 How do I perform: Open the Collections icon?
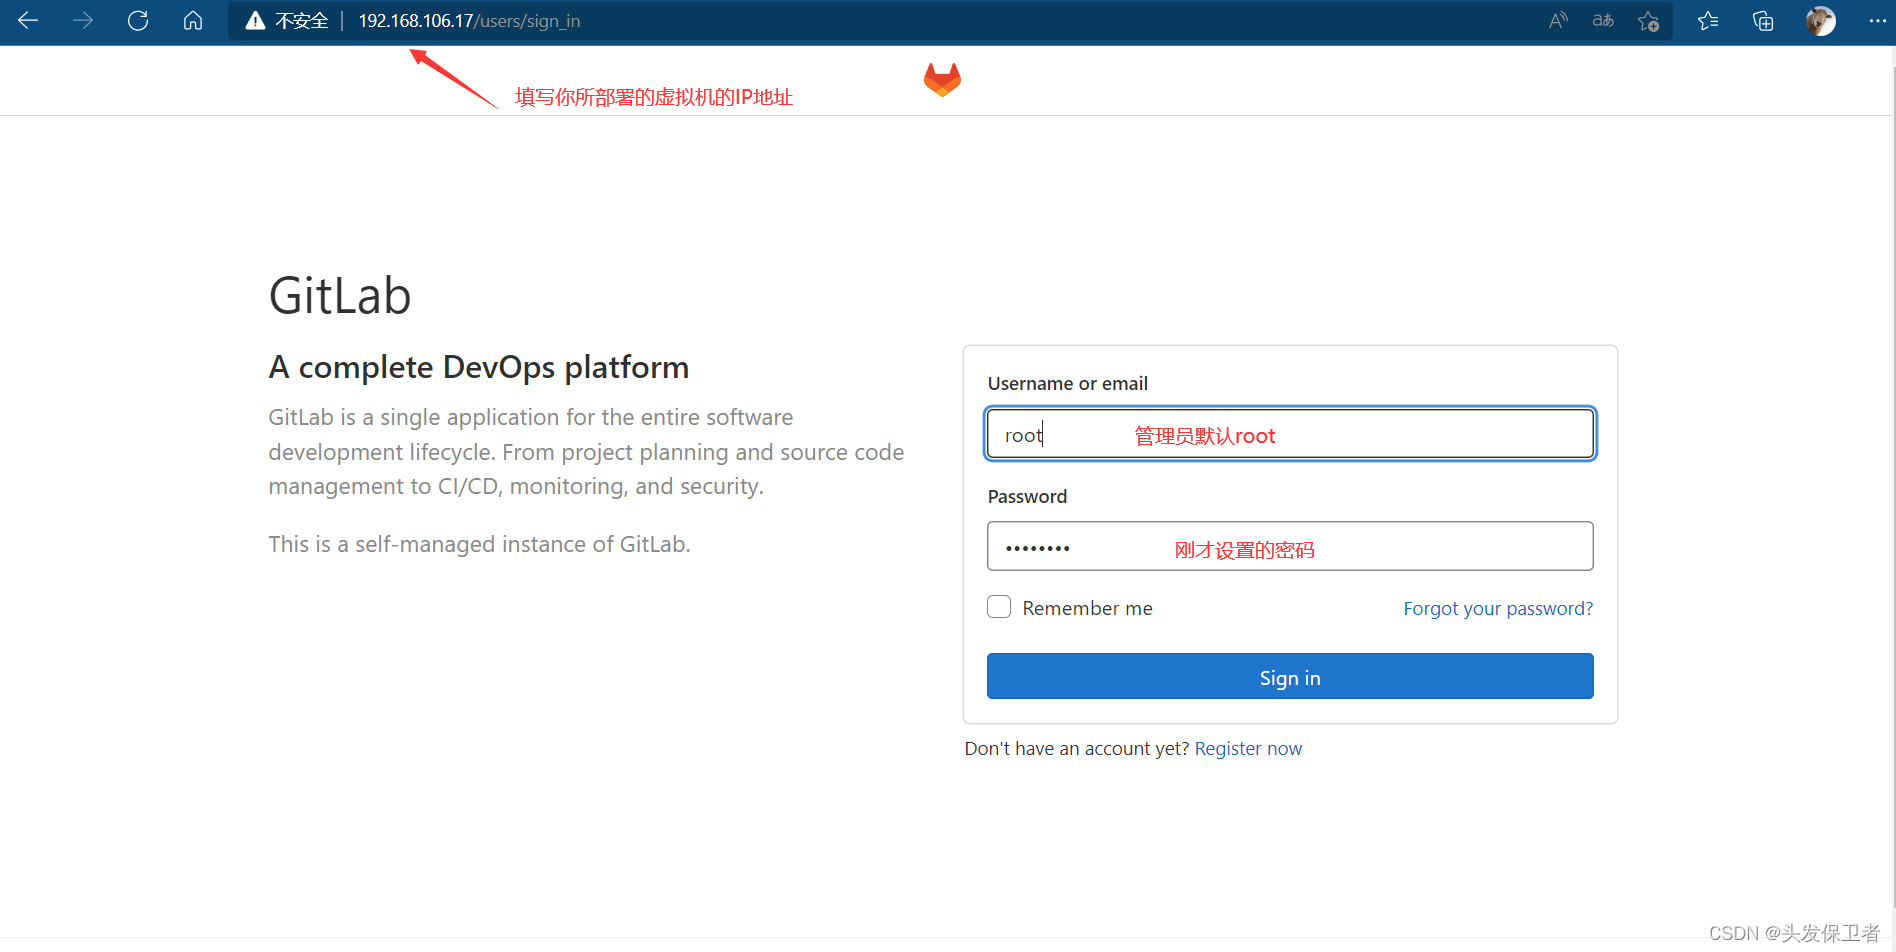[1763, 20]
